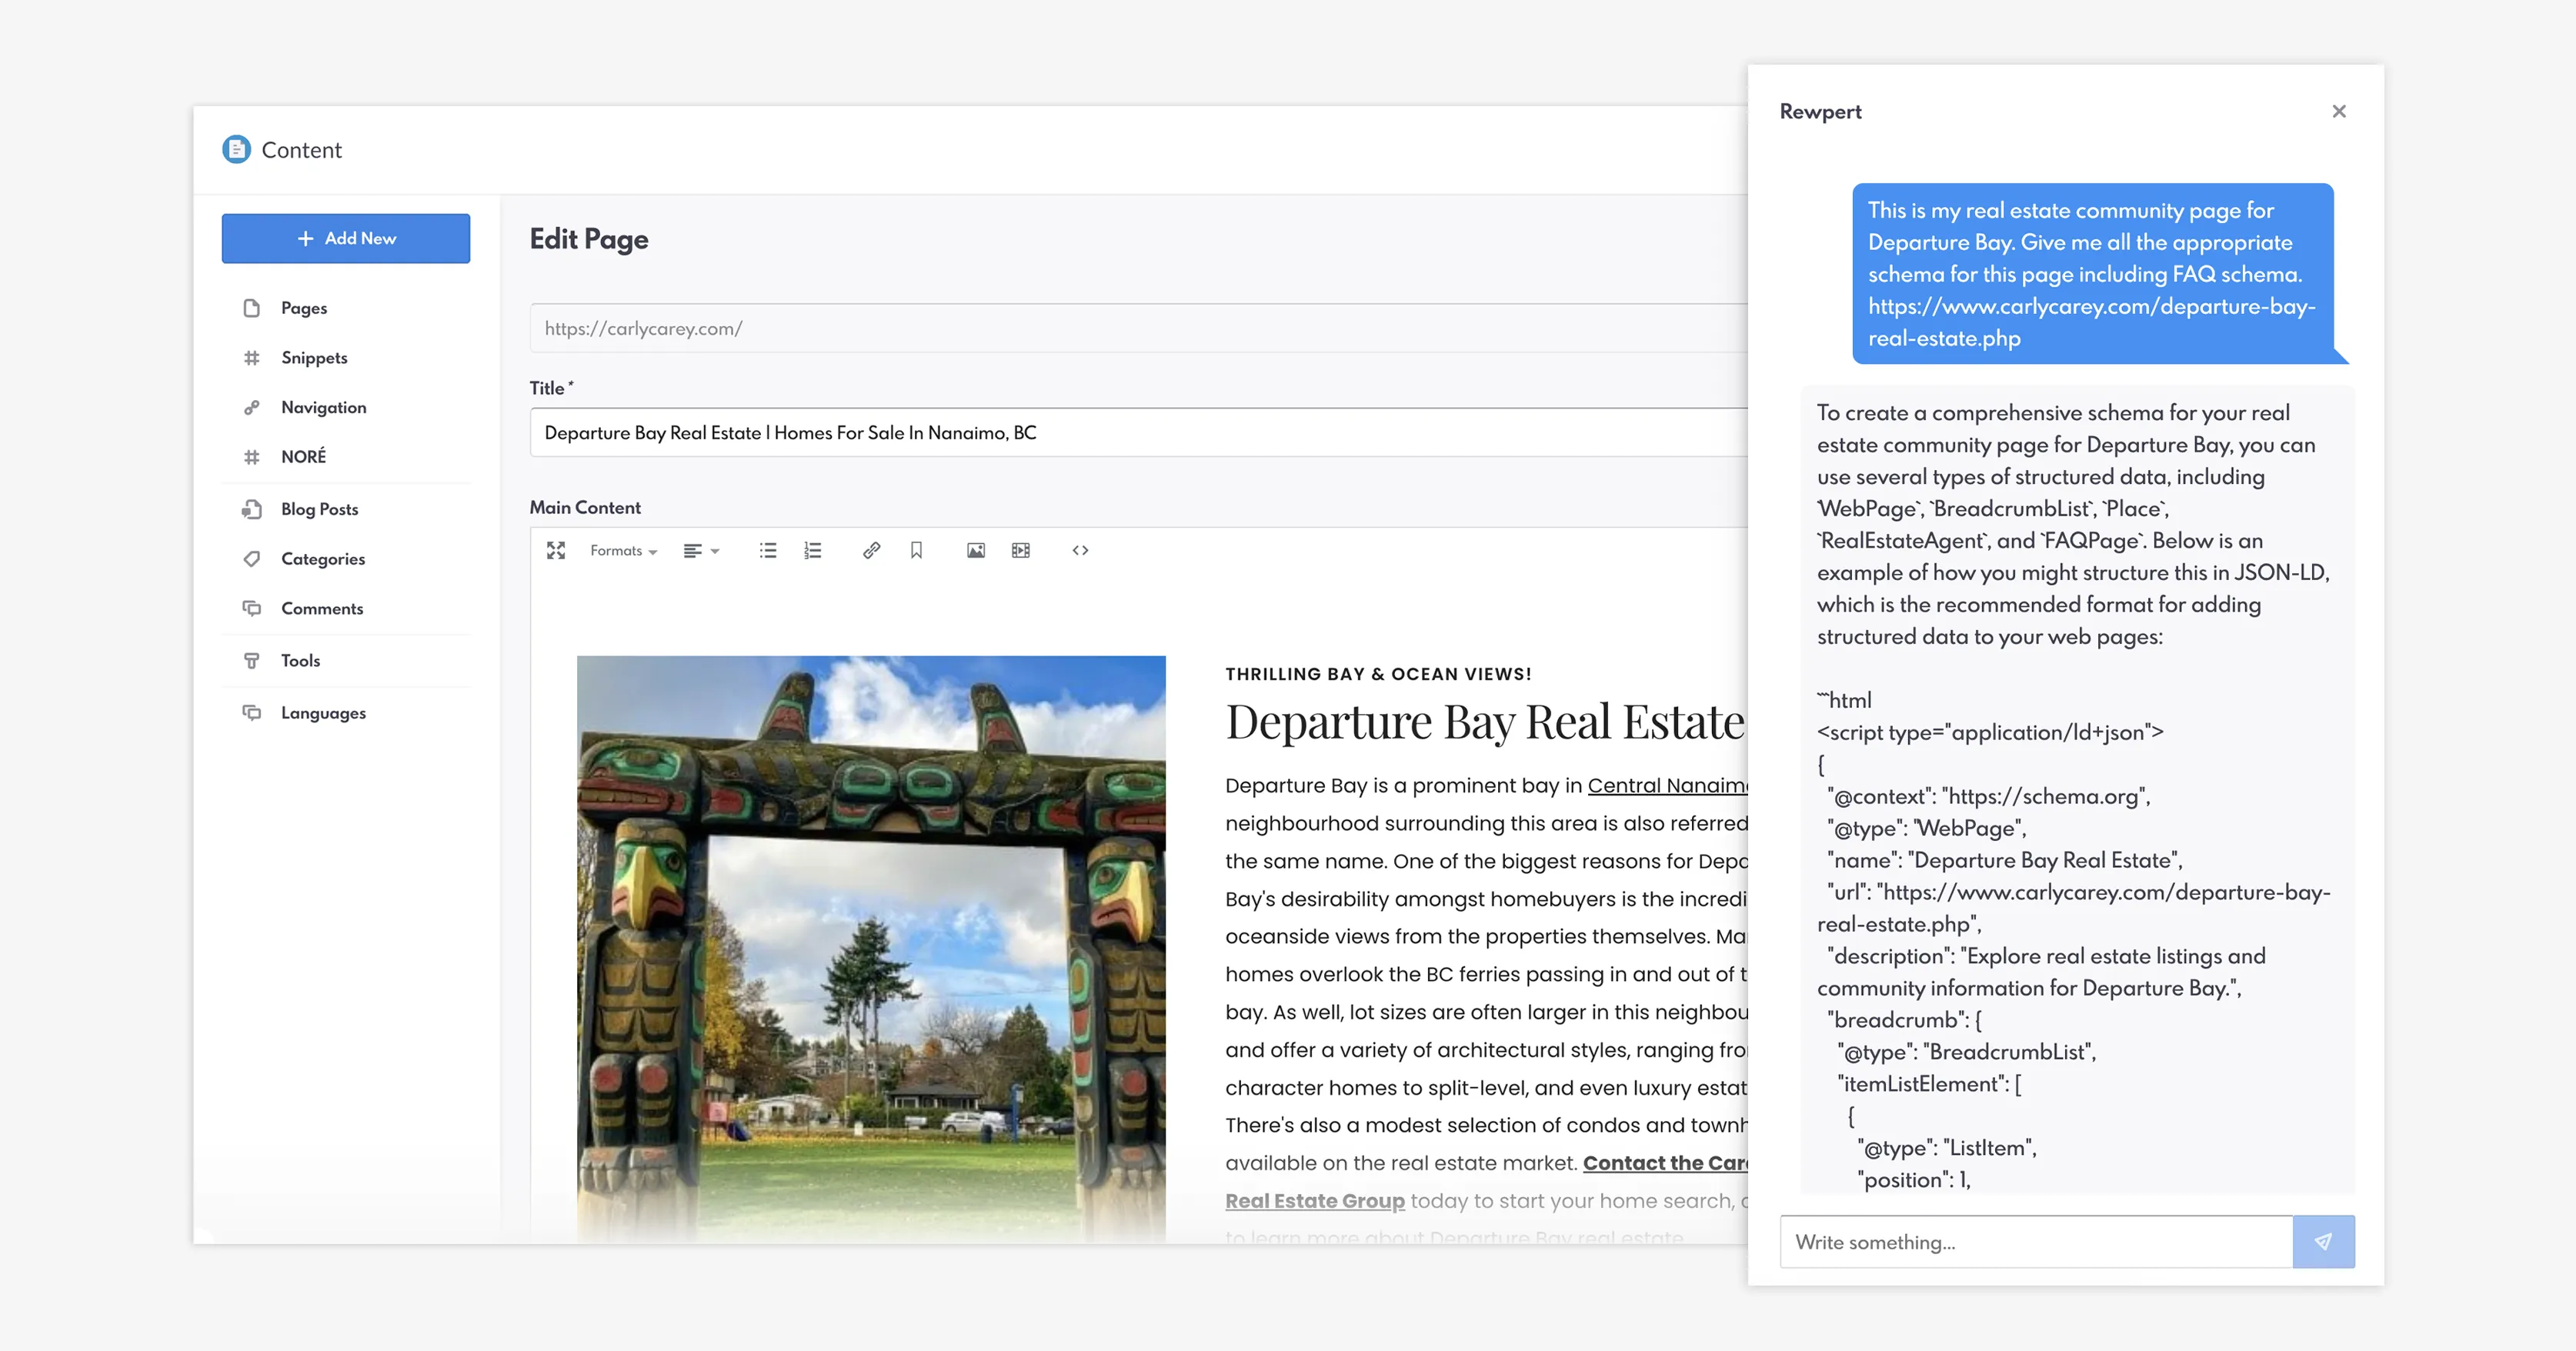The image size is (2576, 1351).
Task: Click the insert link icon
Action: pos(872,551)
